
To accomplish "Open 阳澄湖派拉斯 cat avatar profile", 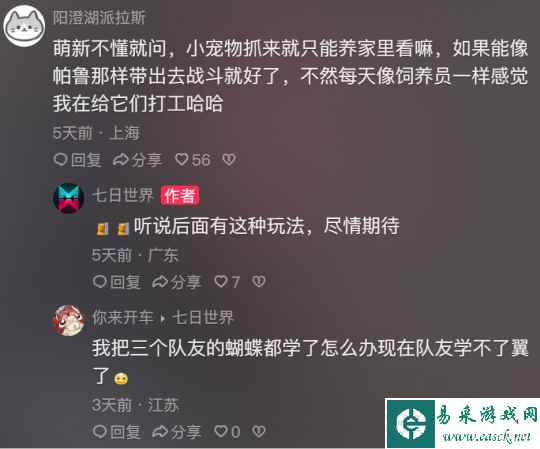I will [24, 26].
